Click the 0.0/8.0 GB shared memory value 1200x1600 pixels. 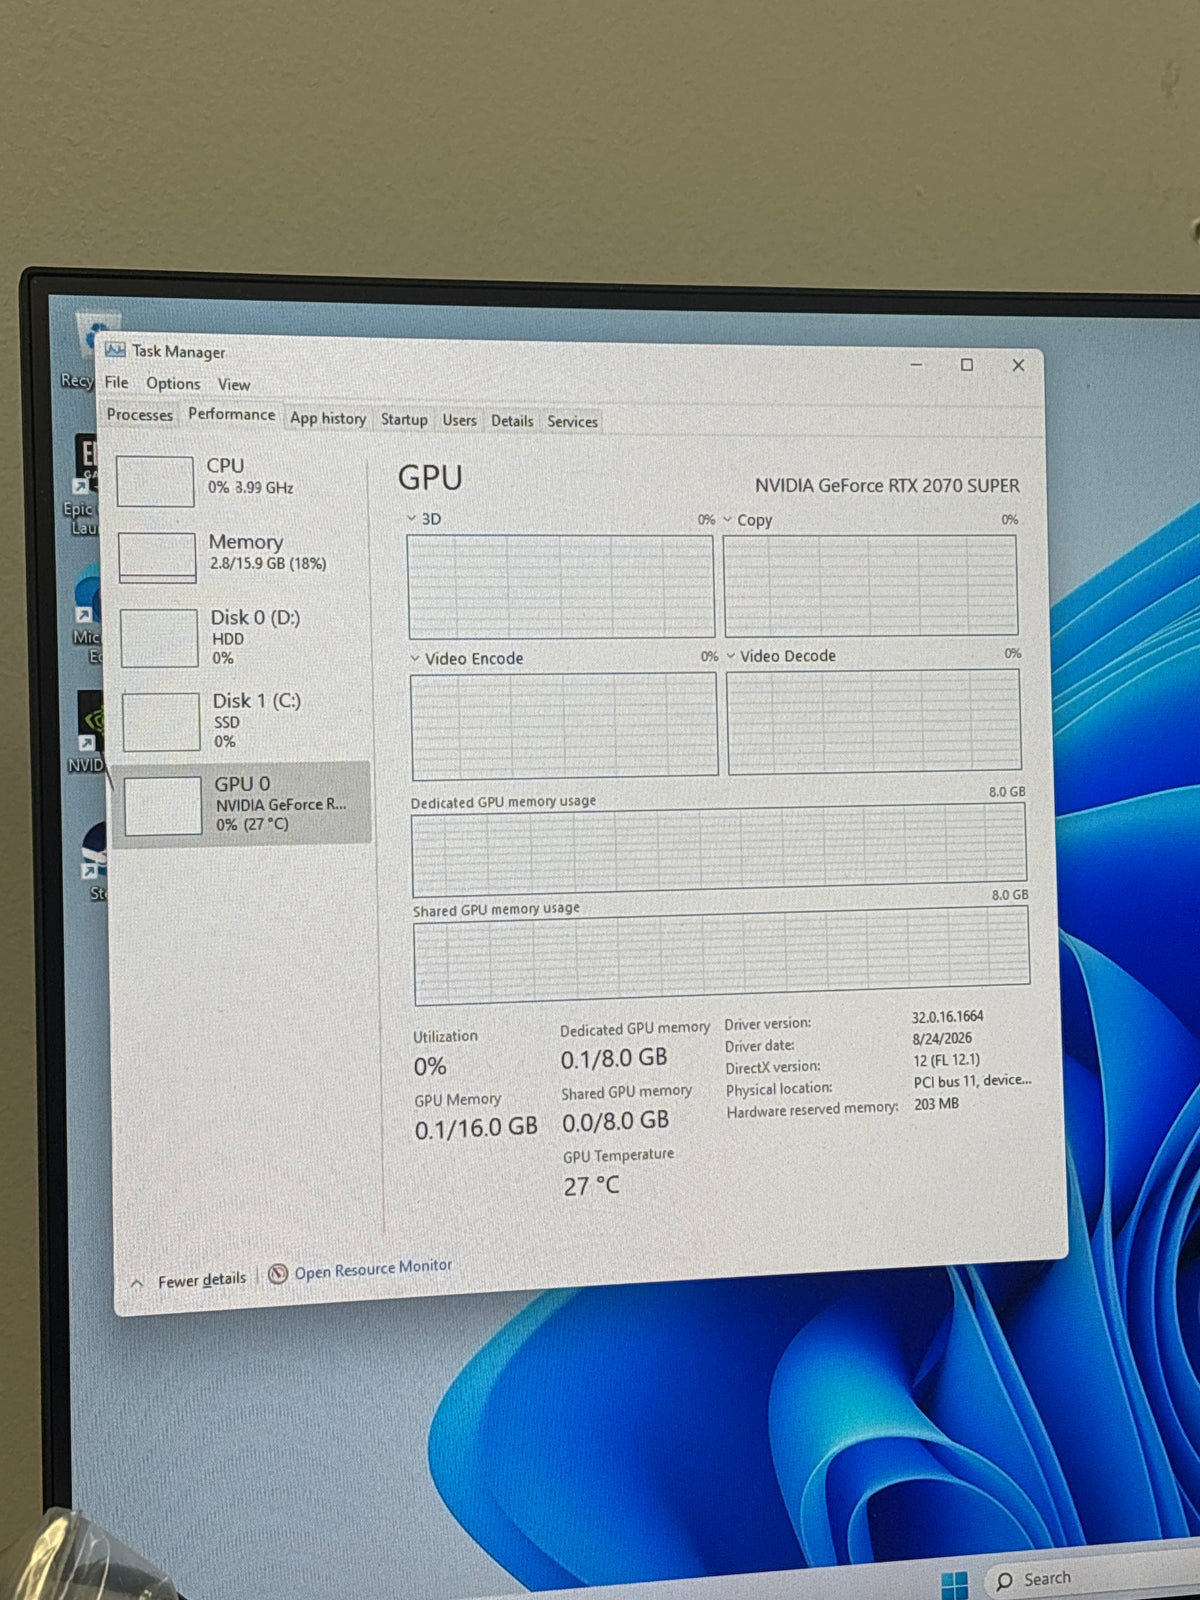[x=615, y=1121]
